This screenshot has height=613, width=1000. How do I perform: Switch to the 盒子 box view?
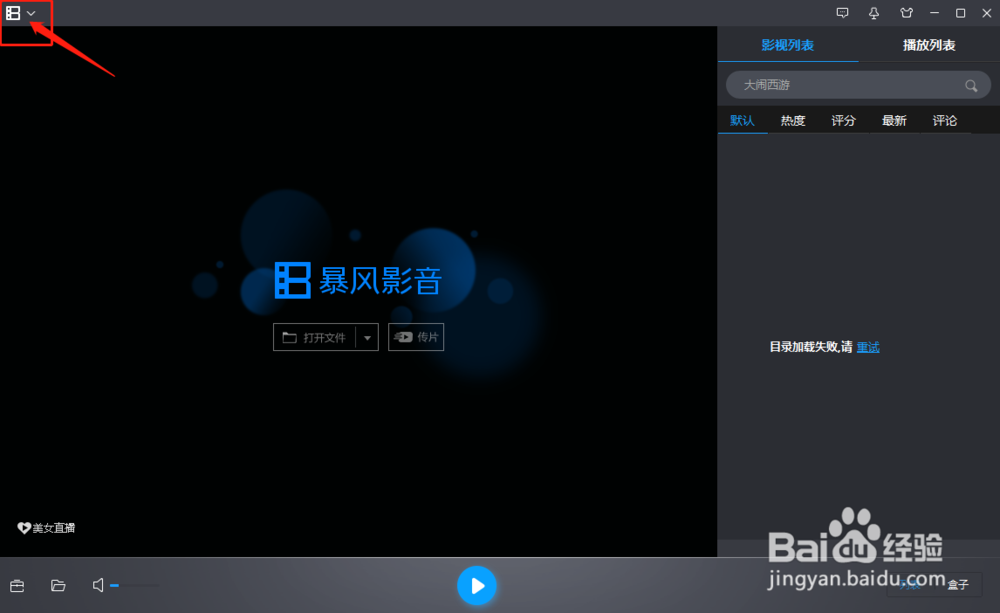958,584
